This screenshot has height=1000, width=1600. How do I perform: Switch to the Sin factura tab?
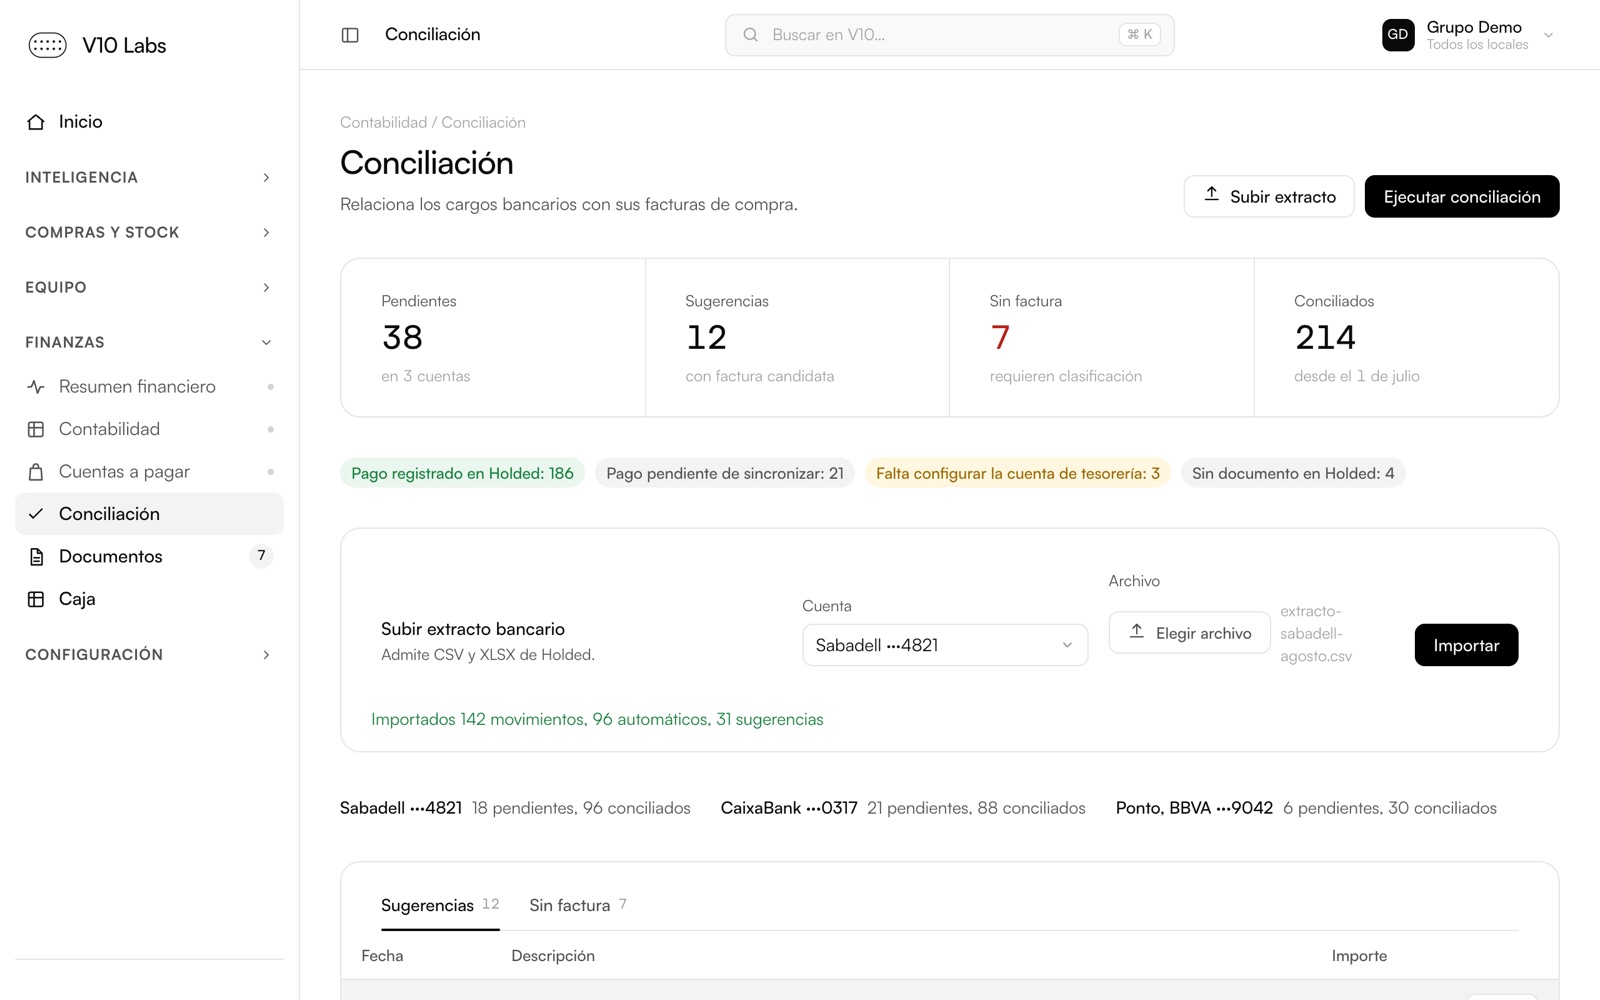(578, 905)
